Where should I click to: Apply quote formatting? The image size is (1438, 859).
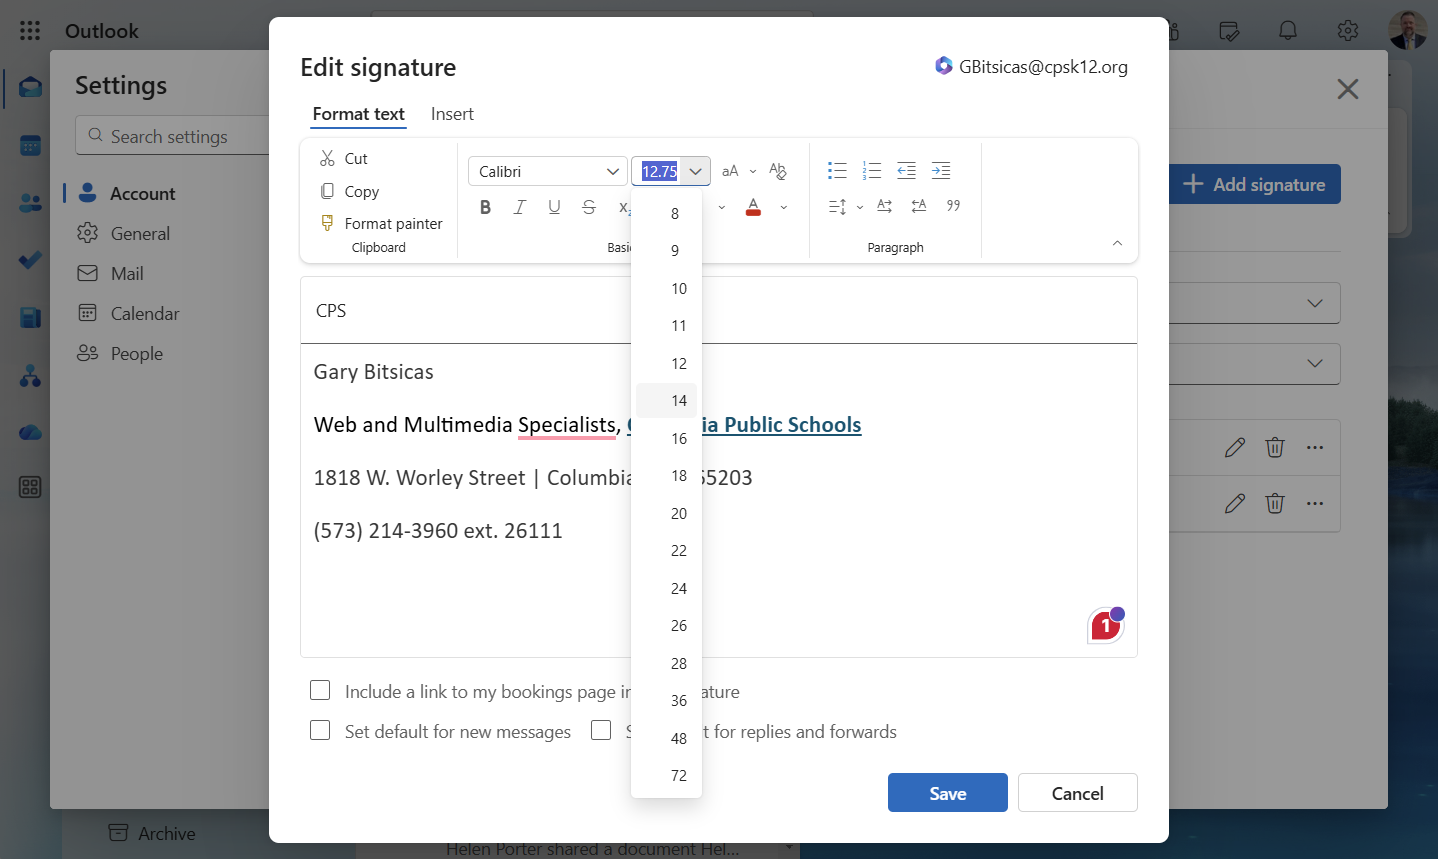[953, 206]
